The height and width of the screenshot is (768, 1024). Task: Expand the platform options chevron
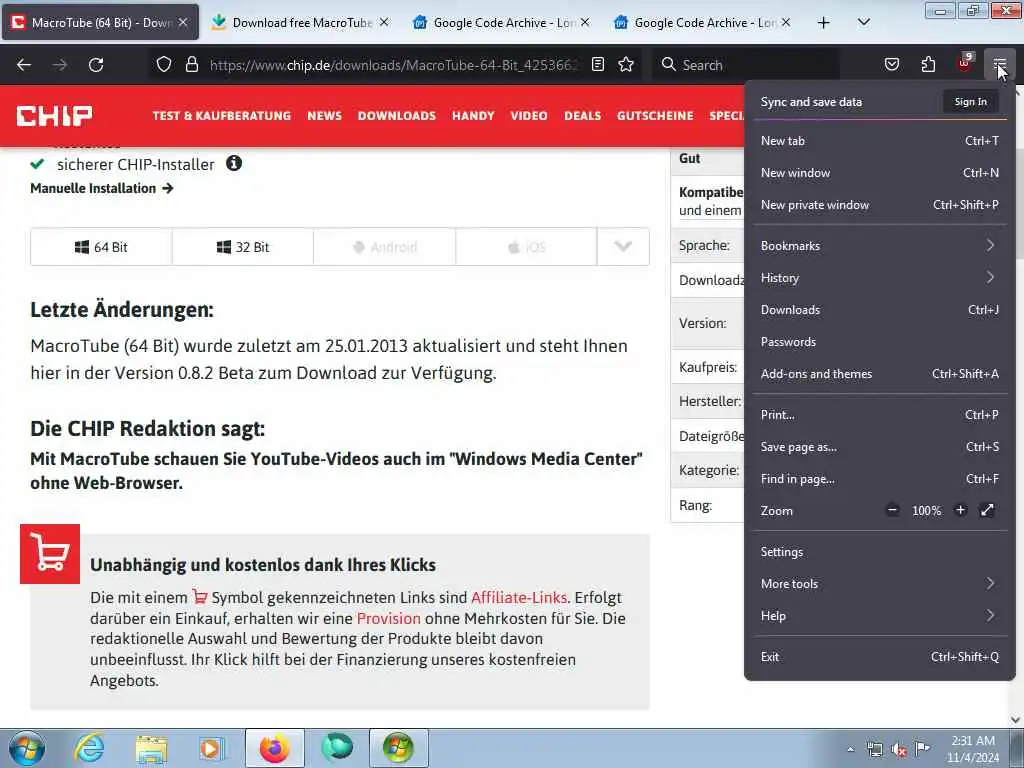pos(623,247)
